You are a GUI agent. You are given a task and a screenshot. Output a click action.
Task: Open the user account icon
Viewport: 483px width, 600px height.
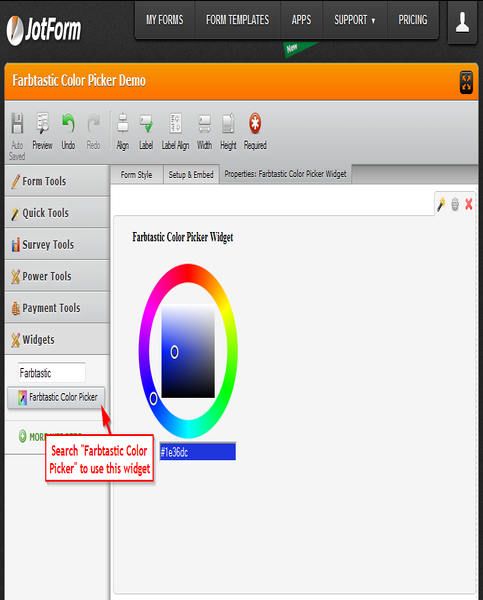pos(462,22)
